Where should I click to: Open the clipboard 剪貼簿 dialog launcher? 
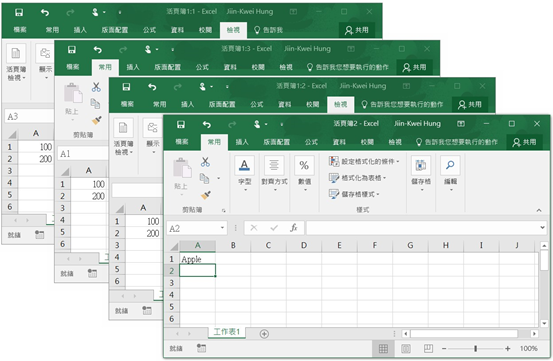(x=224, y=210)
